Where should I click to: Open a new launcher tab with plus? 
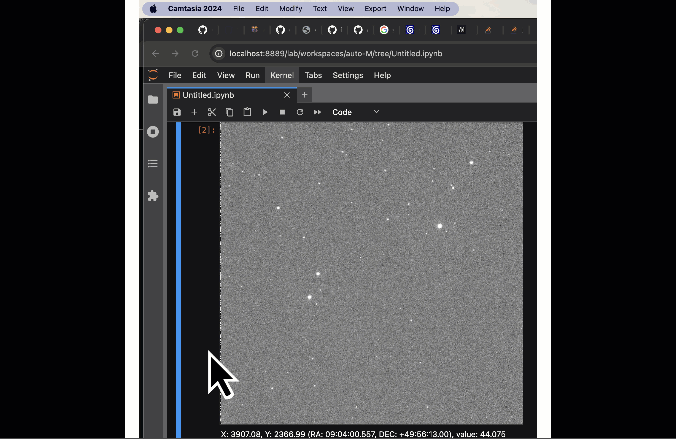pyautogui.click(x=304, y=94)
